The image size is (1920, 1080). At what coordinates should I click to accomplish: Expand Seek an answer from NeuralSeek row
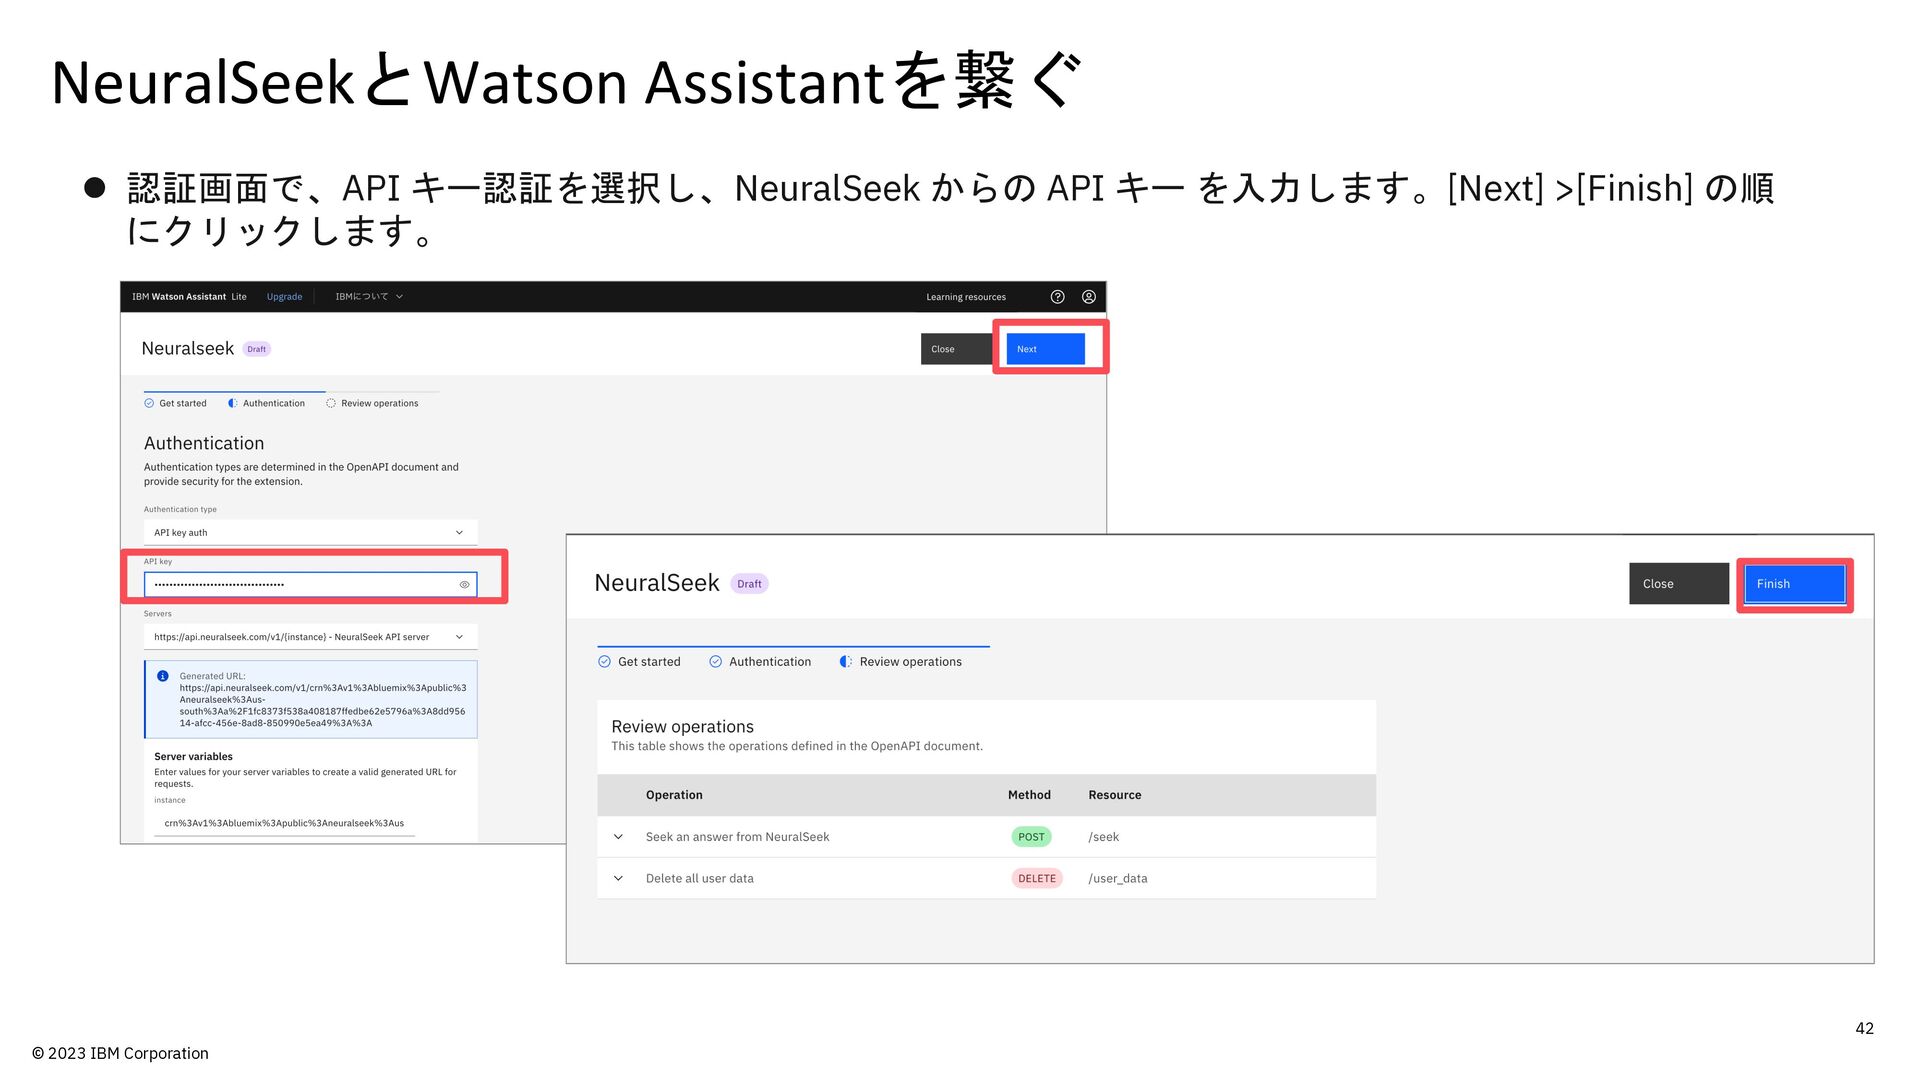tap(618, 837)
